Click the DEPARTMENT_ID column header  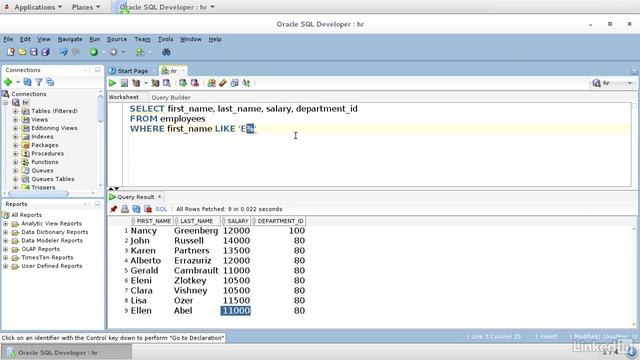[x=279, y=221]
